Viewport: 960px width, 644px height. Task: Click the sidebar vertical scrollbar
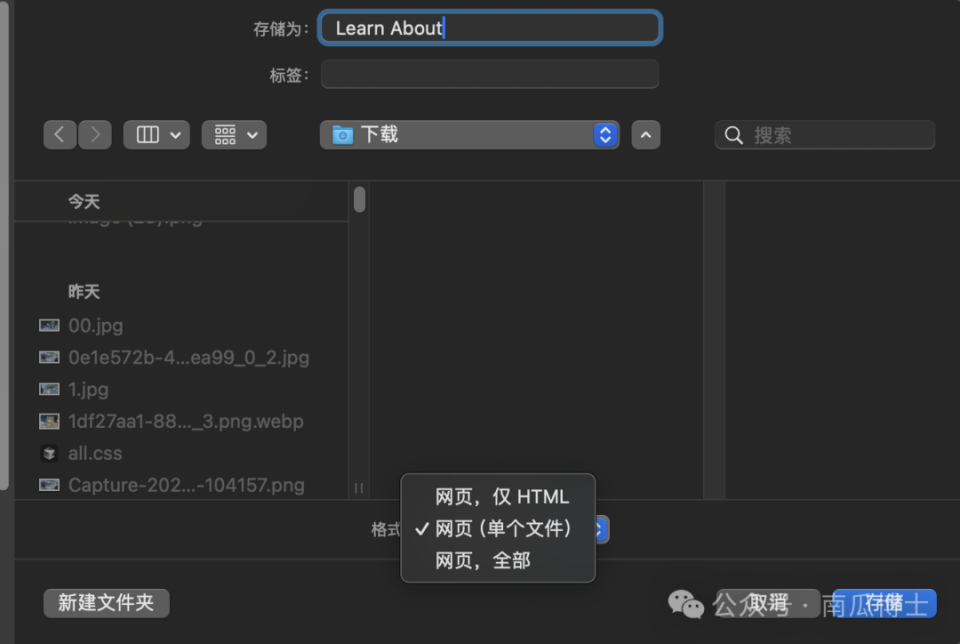click(359, 200)
